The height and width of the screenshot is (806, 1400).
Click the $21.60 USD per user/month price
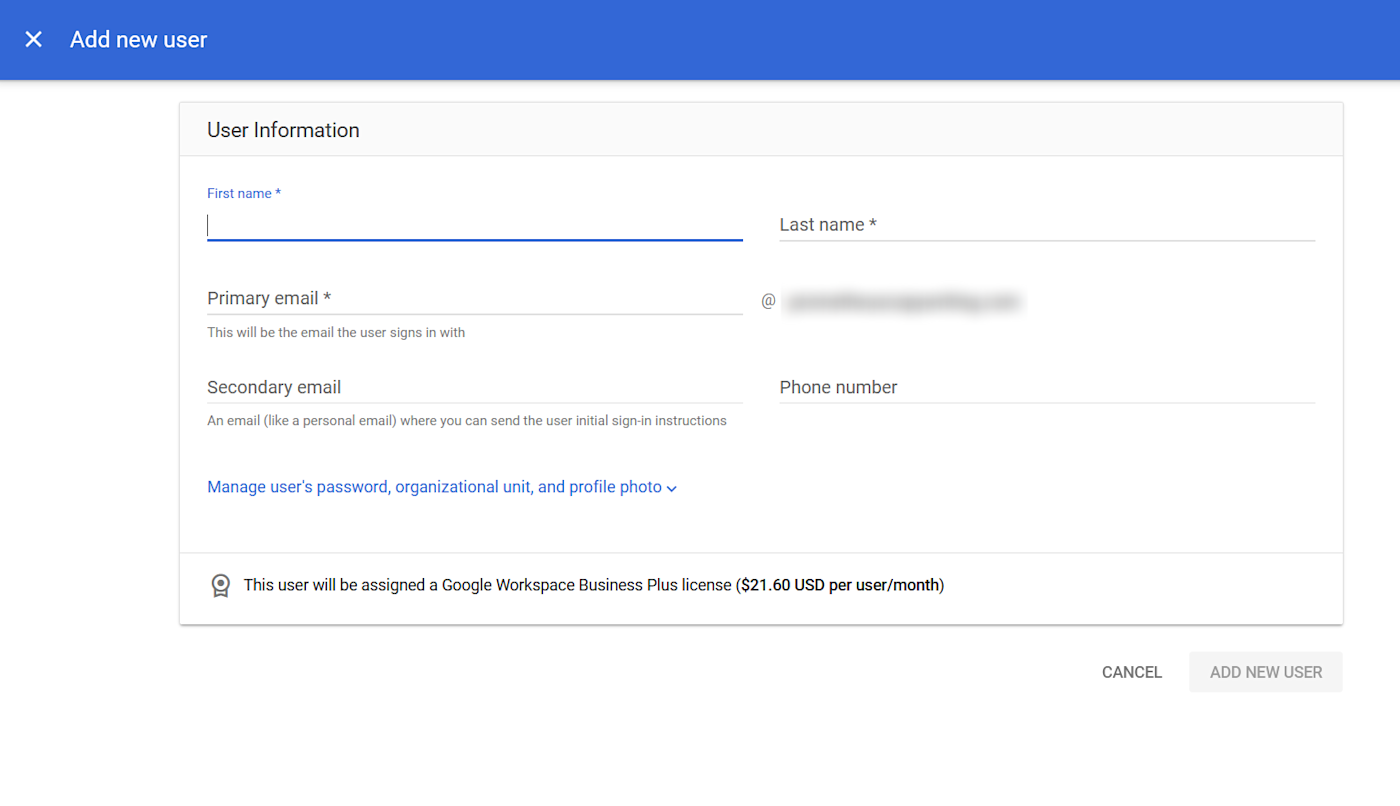click(840, 585)
